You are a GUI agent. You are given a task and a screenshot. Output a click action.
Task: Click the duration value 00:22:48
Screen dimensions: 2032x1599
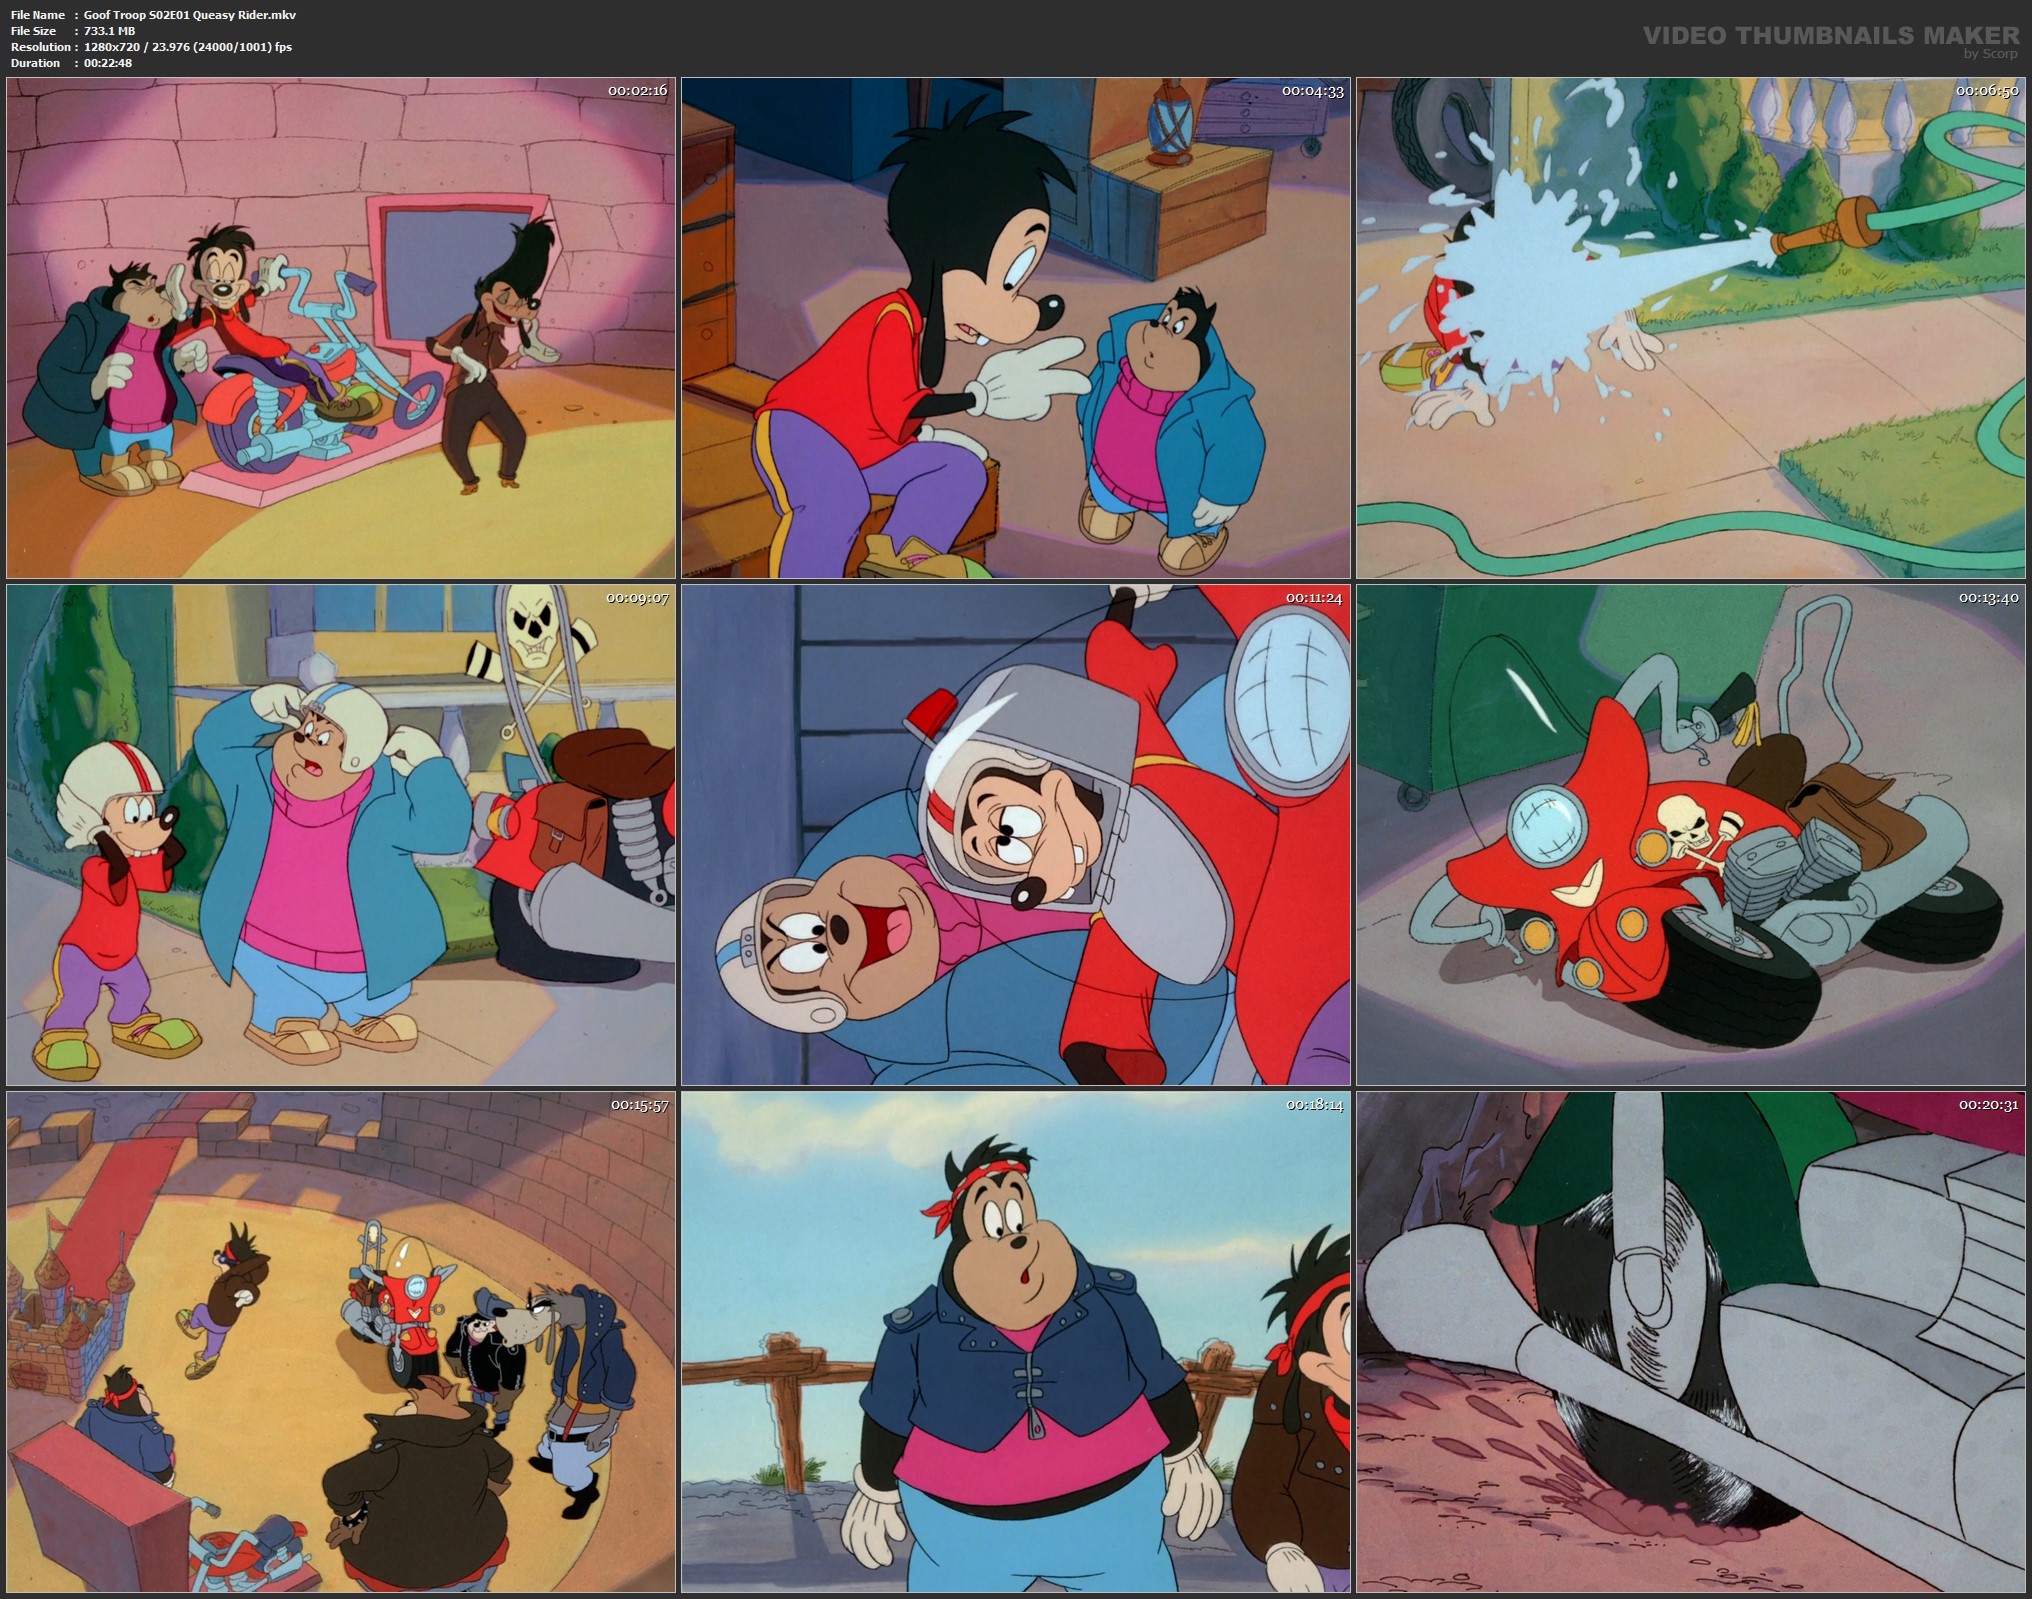click(108, 63)
